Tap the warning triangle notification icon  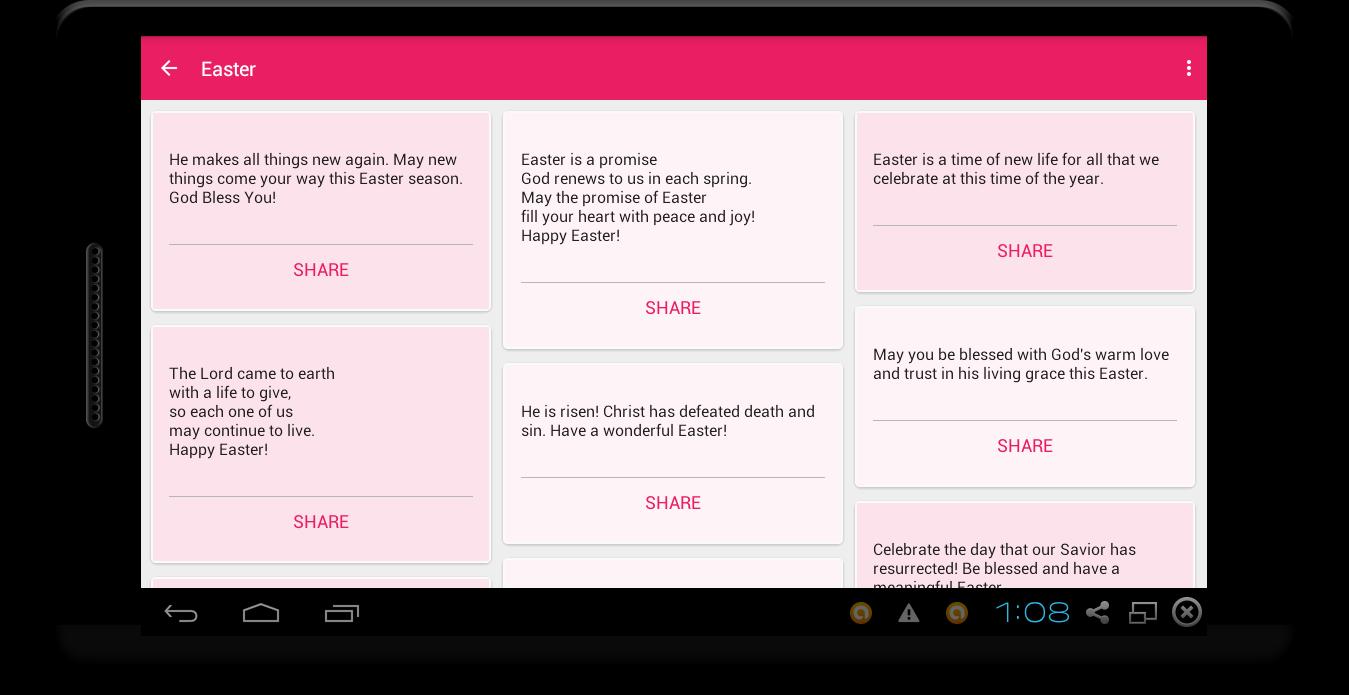[x=908, y=613]
